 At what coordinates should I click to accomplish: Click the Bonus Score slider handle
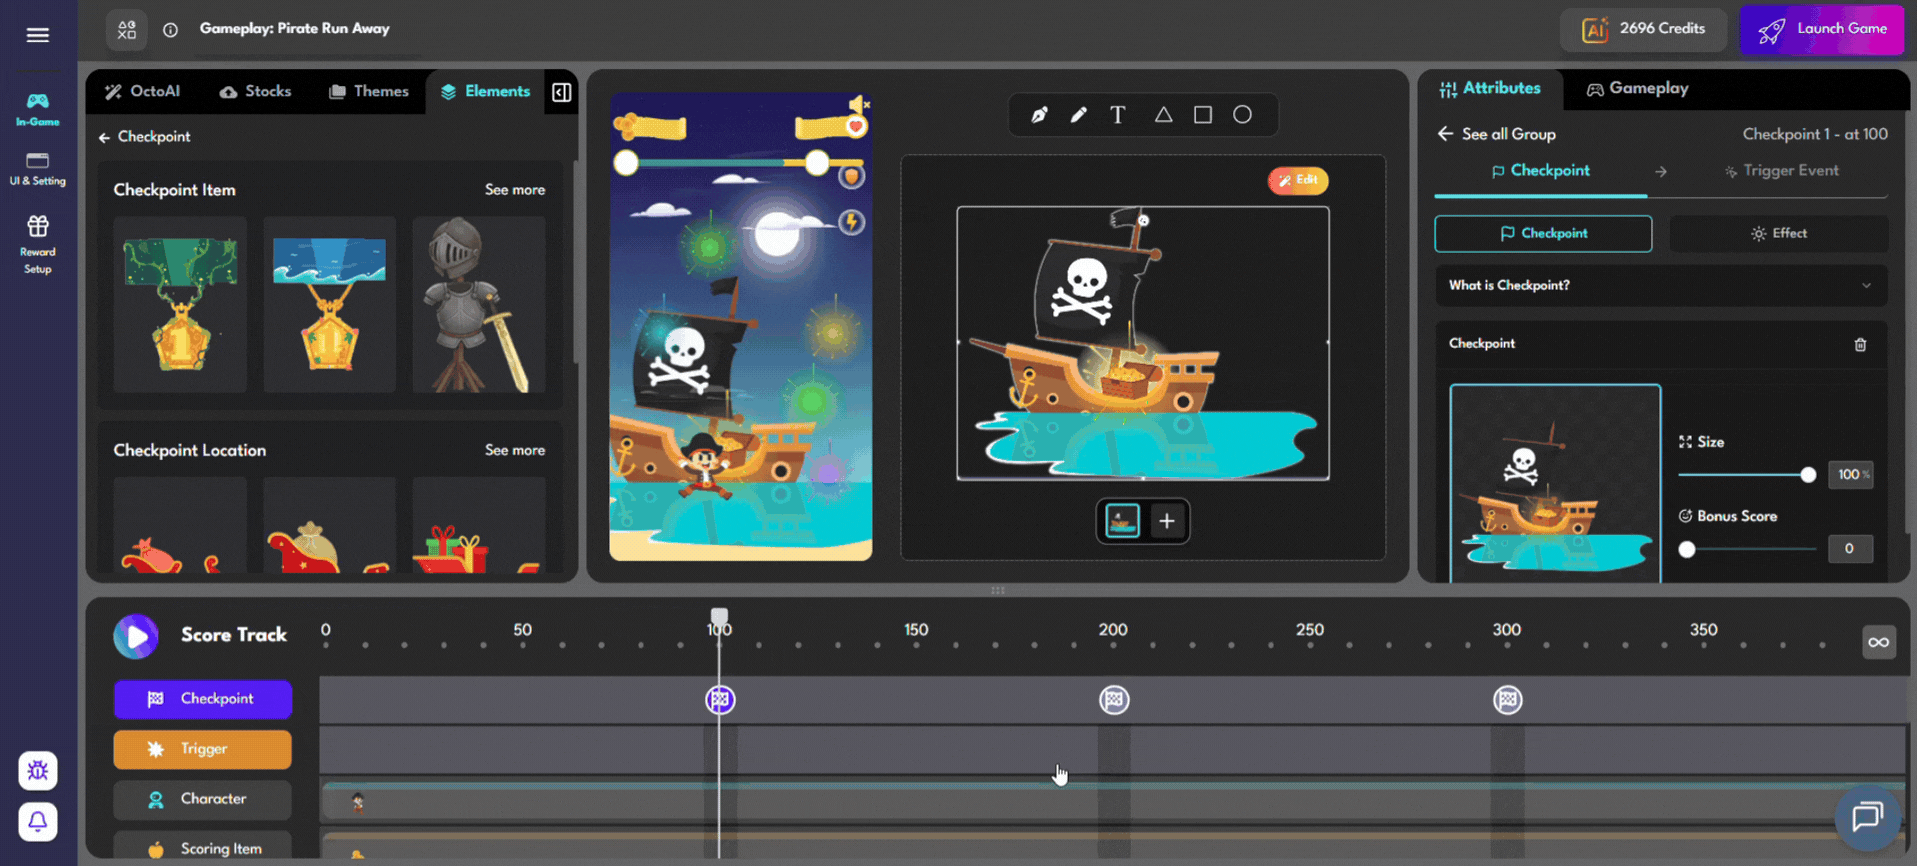[x=1687, y=549]
